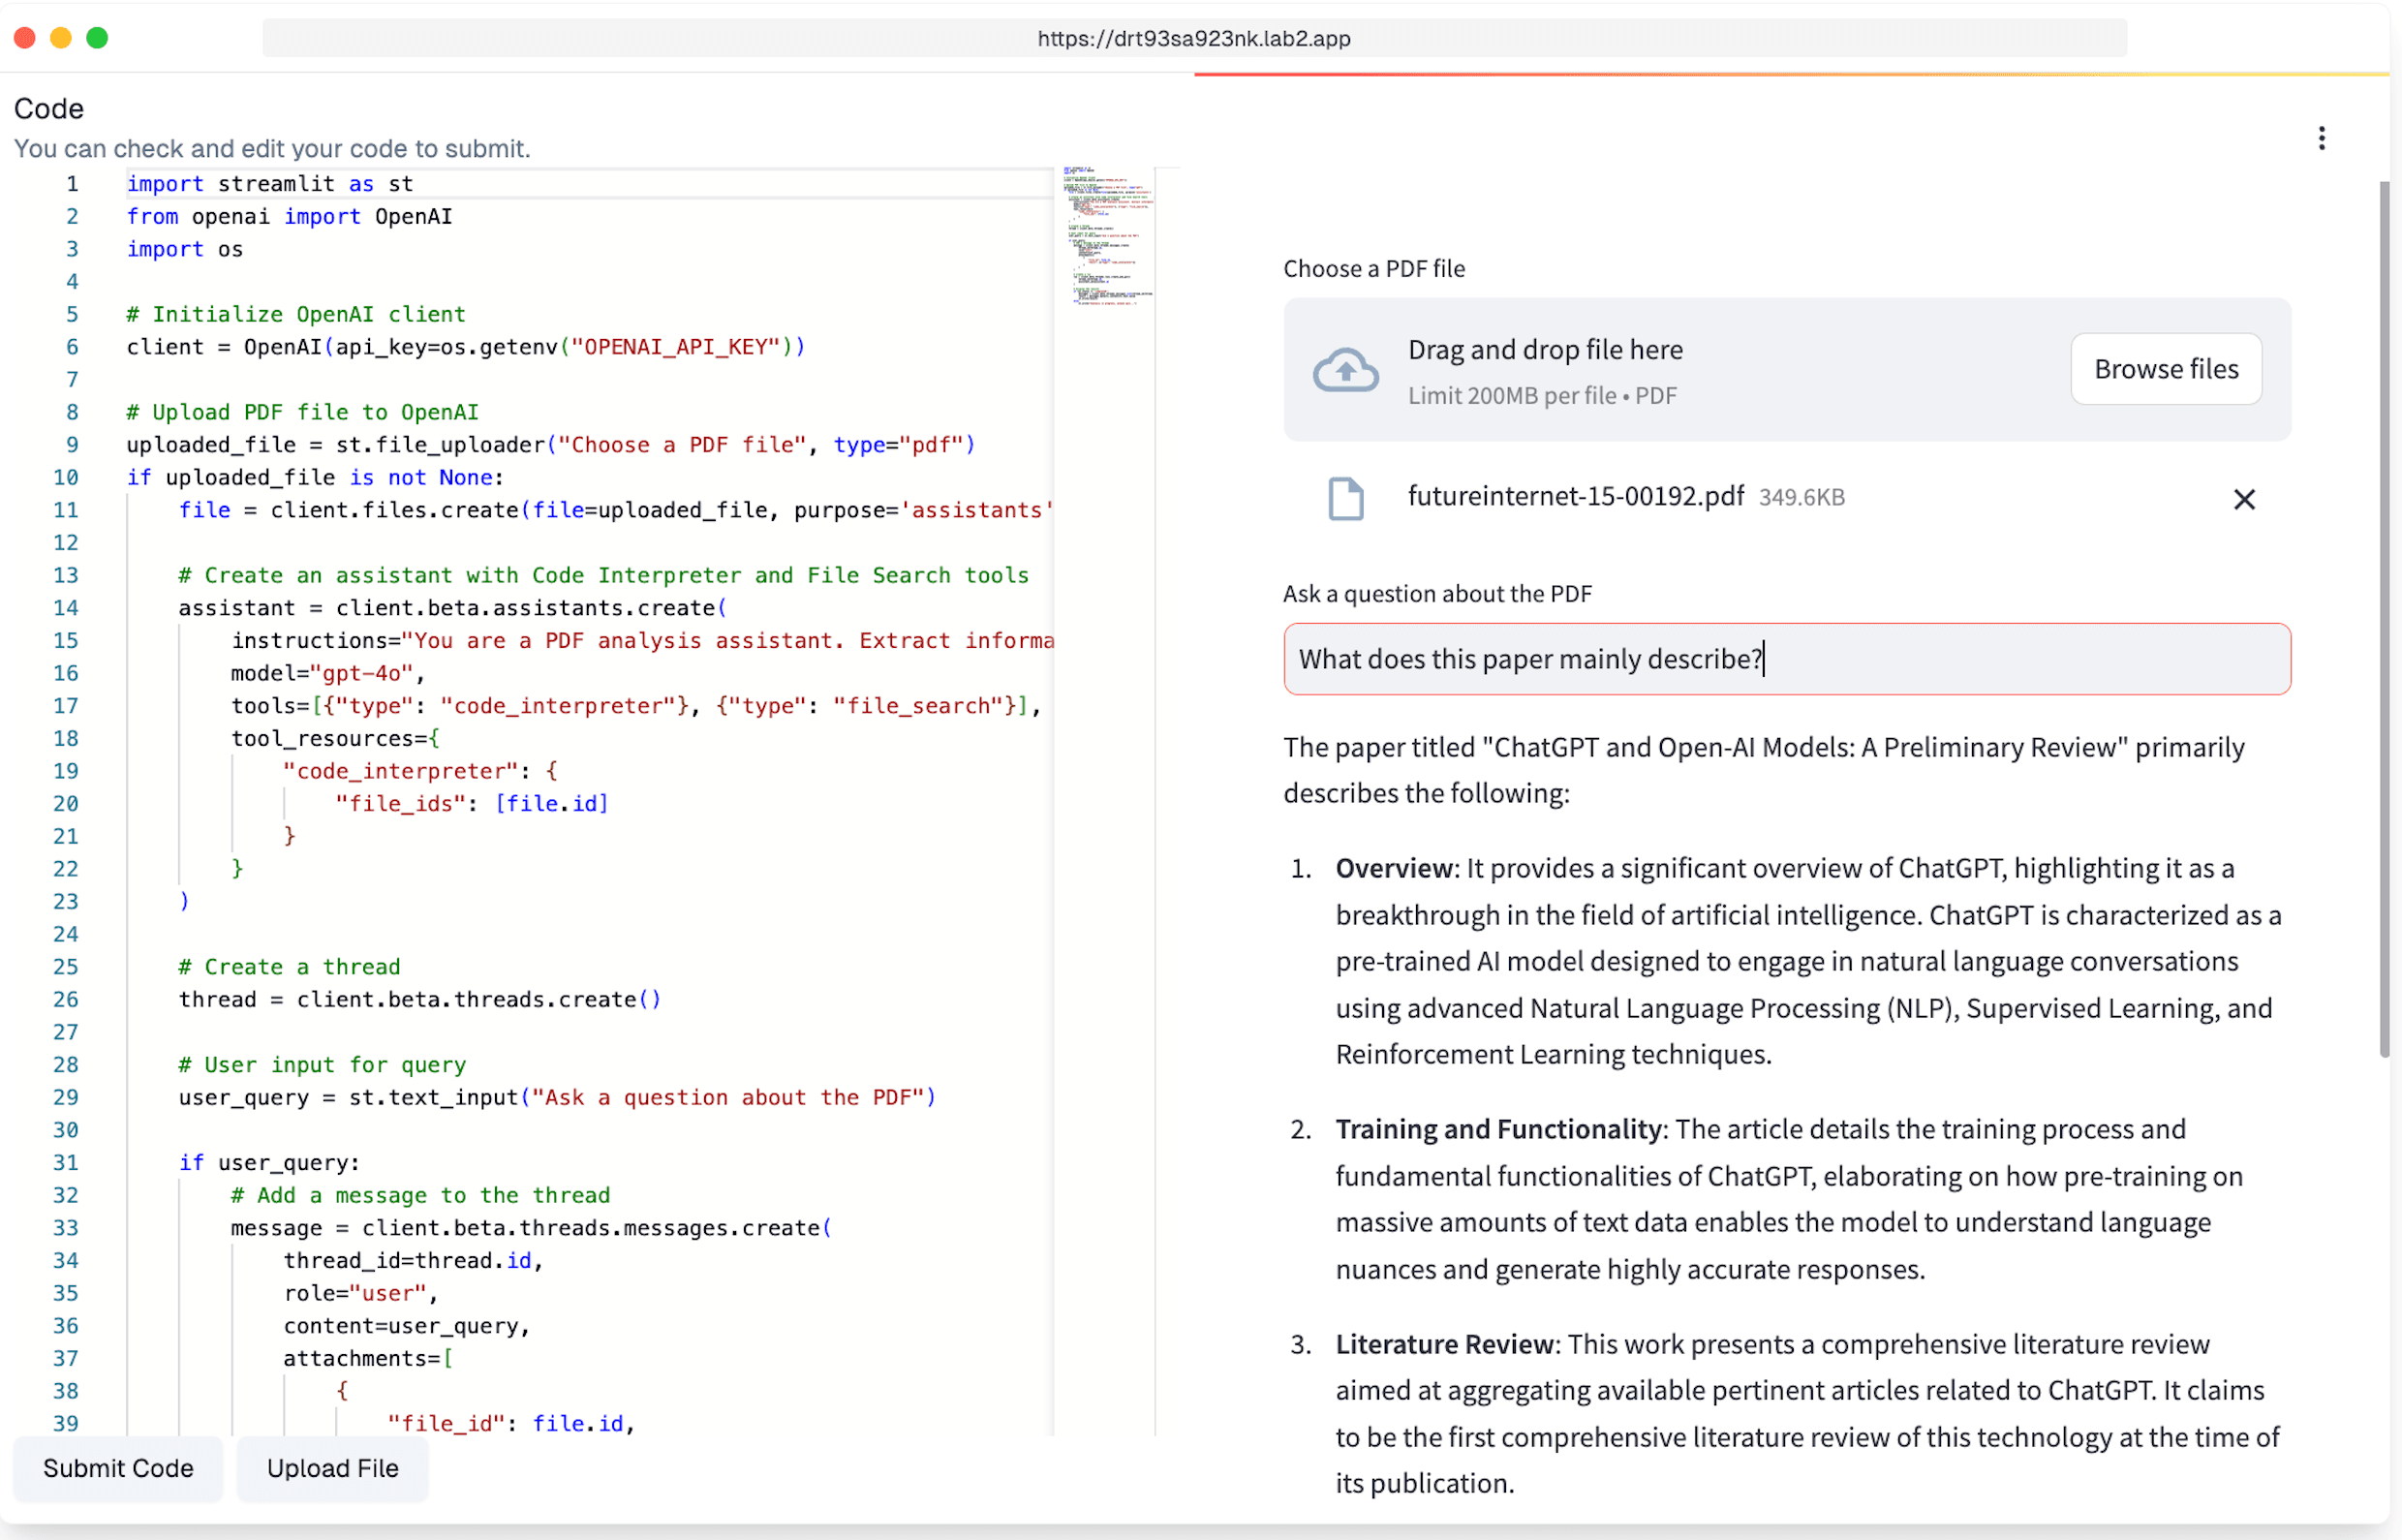Click 'Training and Functionality' heading
Image resolution: width=2402 pixels, height=1540 pixels.
[1498, 1129]
